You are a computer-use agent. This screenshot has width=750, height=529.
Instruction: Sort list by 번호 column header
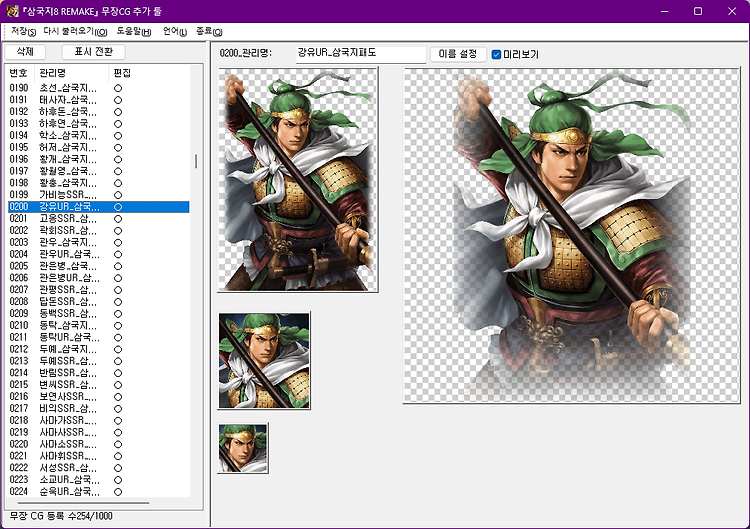[x=19, y=73]
